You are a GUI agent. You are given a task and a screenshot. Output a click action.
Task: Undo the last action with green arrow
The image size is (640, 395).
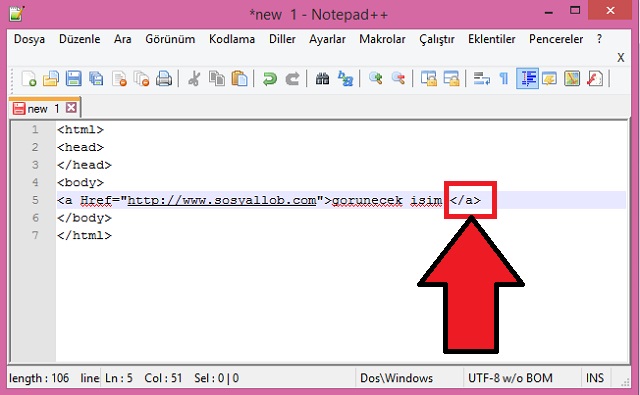click(x=270, y=78)
